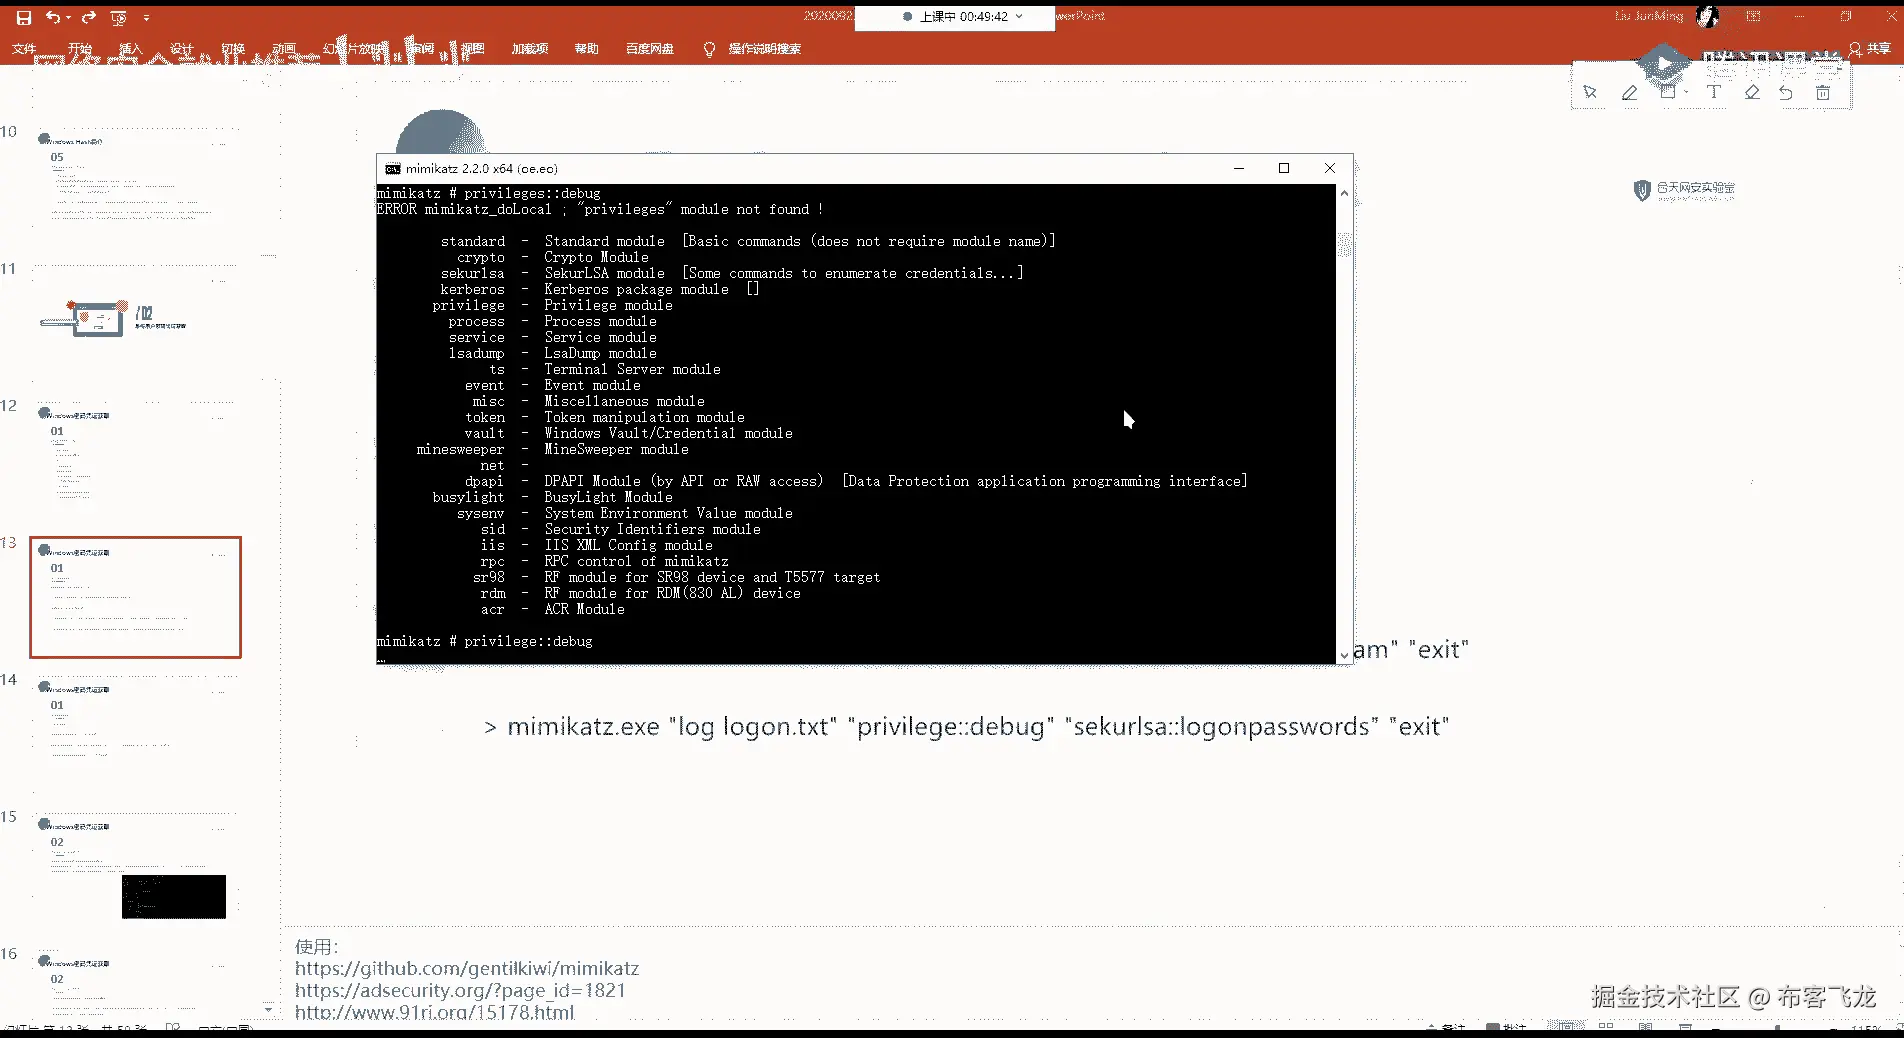The image size is (1904, 1038).
Task: Click the 共享 (Share) button
Action: click(1870, 49)
